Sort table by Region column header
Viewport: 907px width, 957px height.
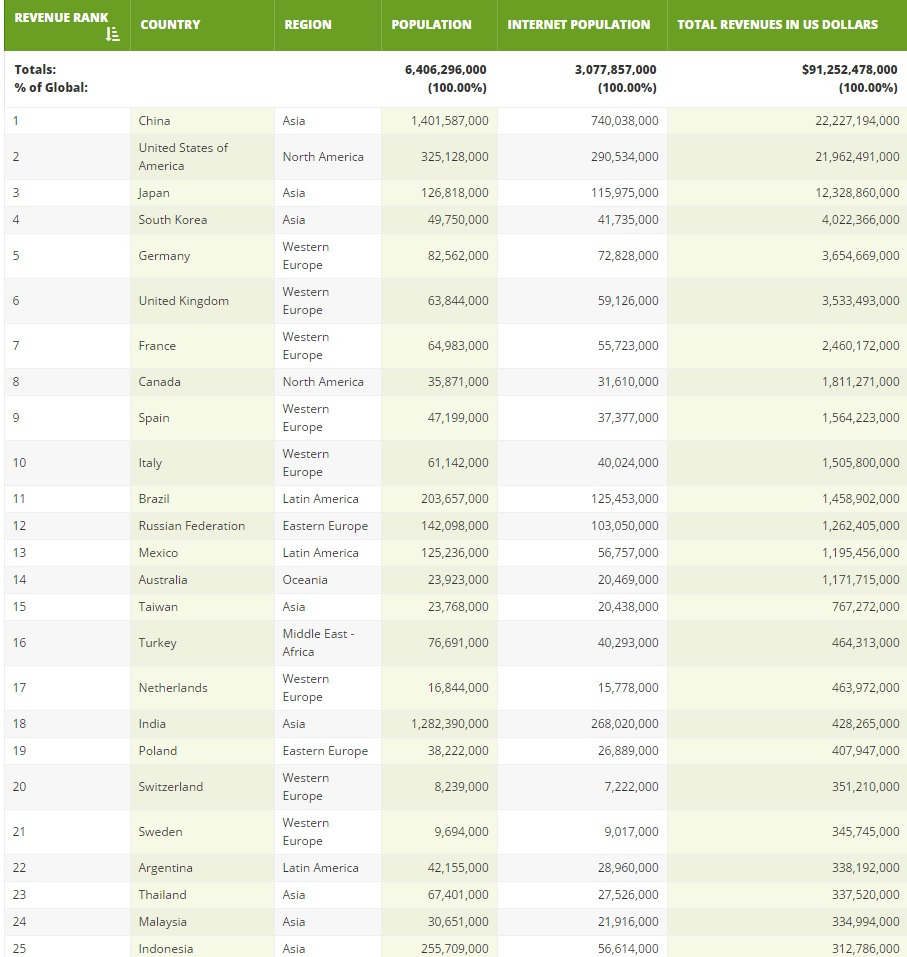click(x=308, y=25)
